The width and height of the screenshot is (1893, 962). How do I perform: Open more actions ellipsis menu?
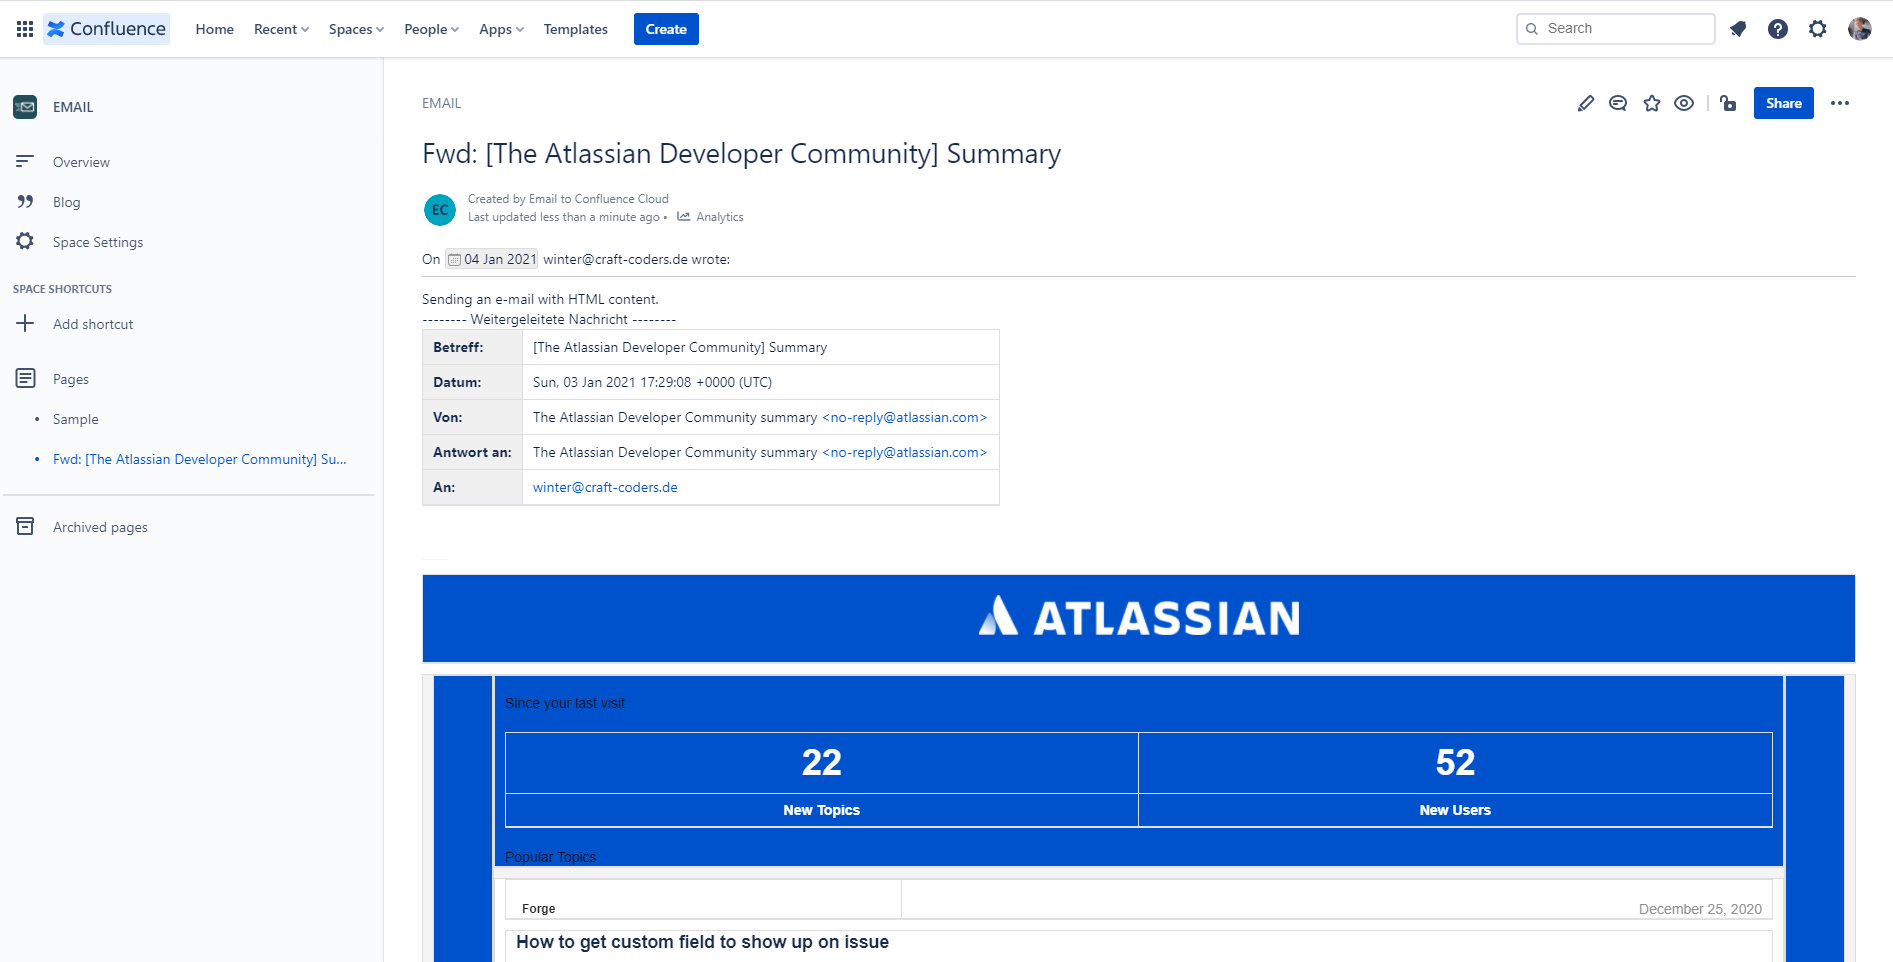[1840, 103]
